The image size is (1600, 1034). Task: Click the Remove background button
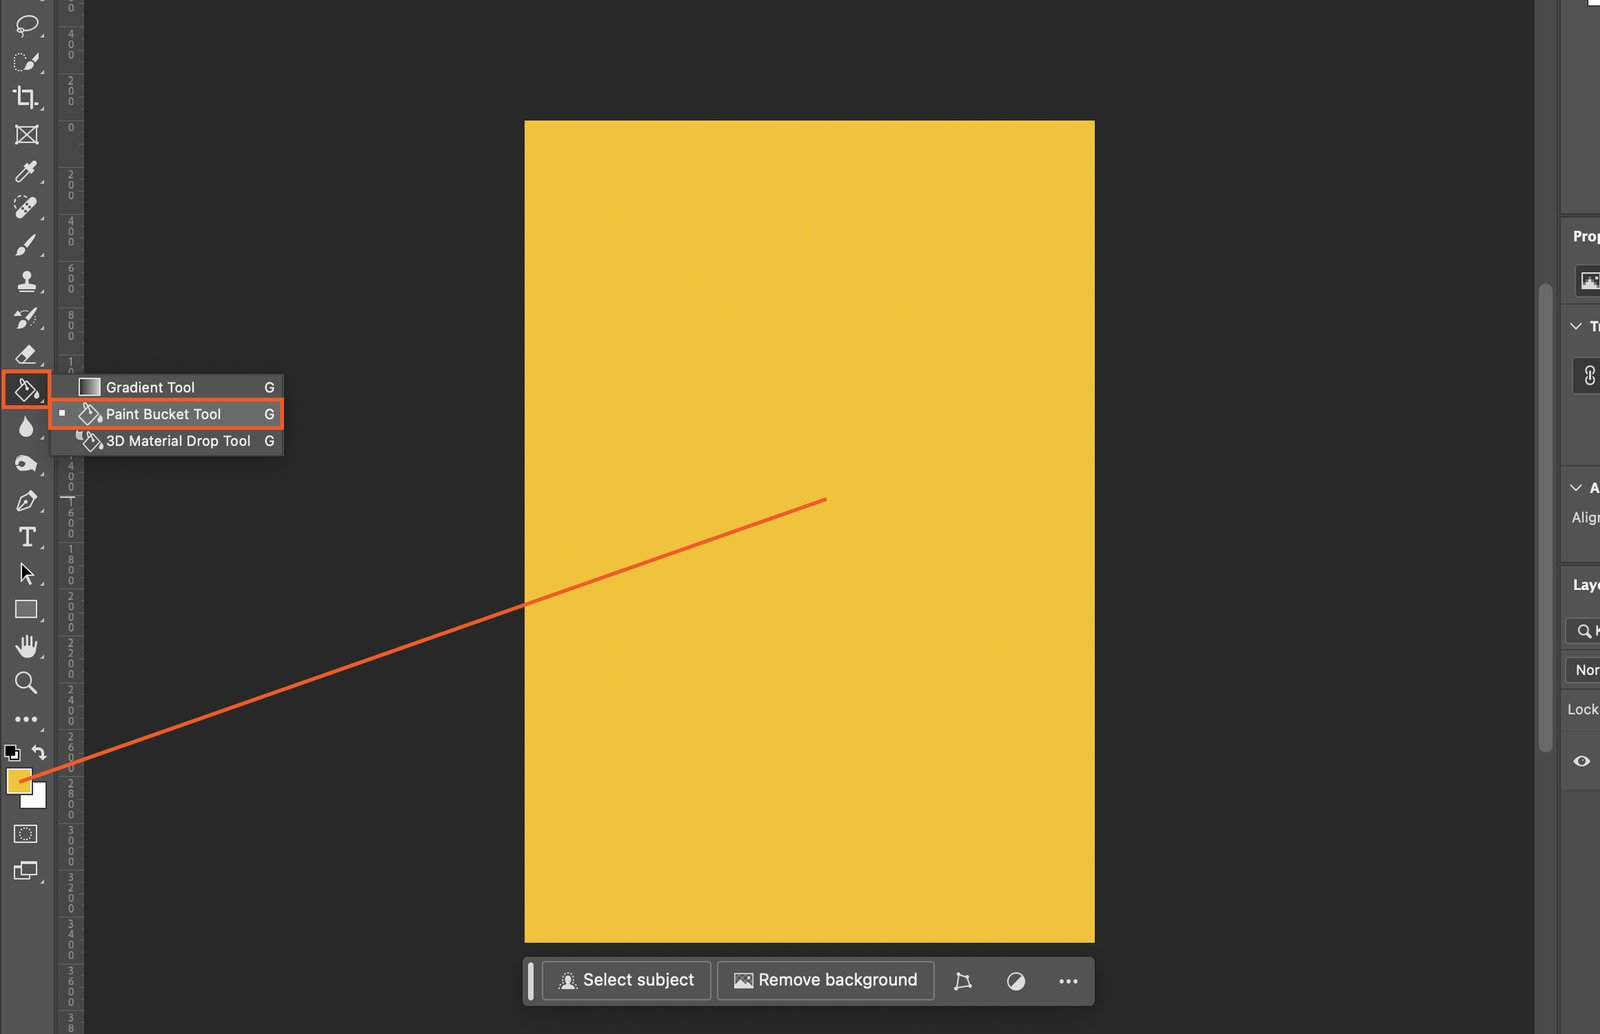(x=825, y=980)
